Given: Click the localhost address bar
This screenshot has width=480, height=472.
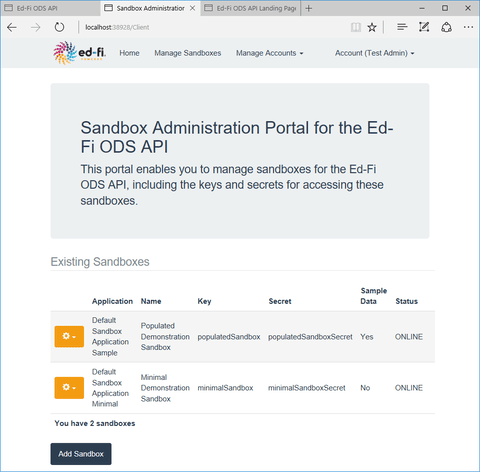Looking at the screenshot, I should [117, 27].
